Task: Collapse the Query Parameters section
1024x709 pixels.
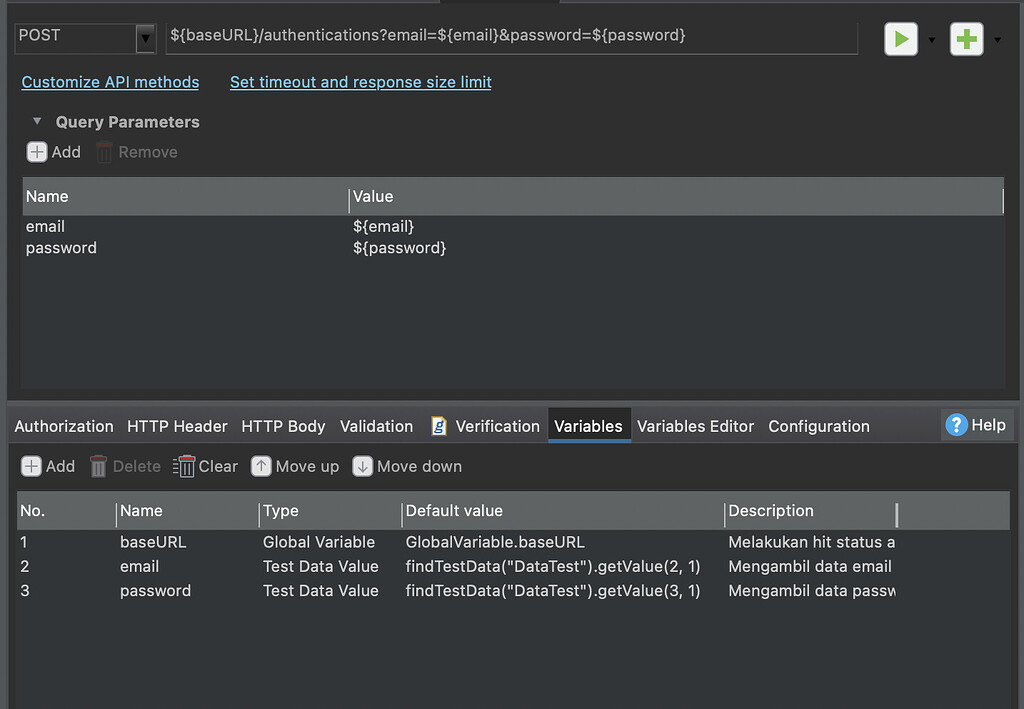Action: [x=37, y=121]
